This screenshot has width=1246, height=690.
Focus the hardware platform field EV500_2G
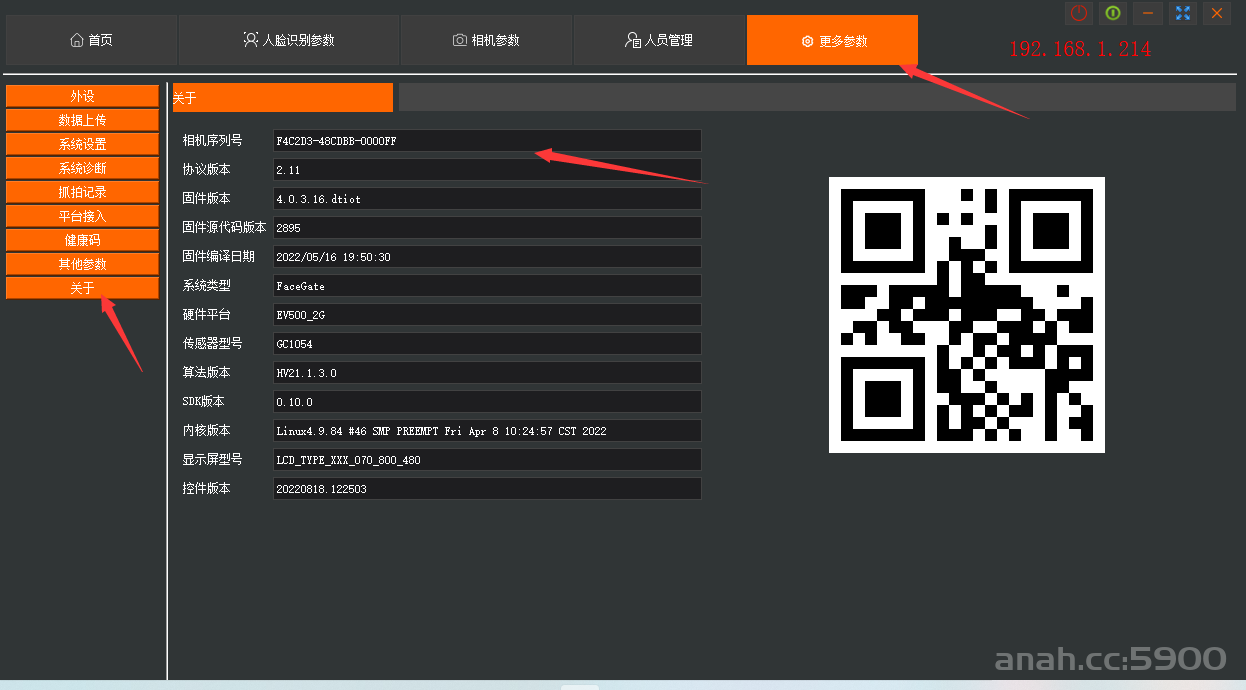(487, 315)
